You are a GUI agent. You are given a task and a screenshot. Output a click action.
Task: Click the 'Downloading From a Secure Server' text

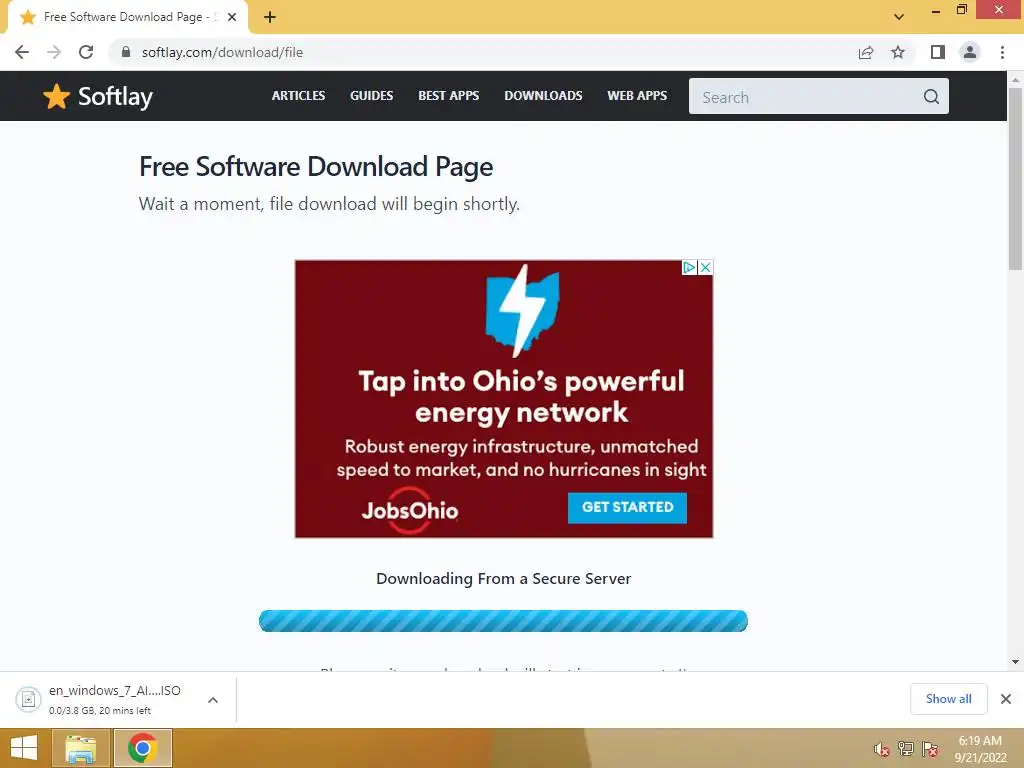point(504,579)
